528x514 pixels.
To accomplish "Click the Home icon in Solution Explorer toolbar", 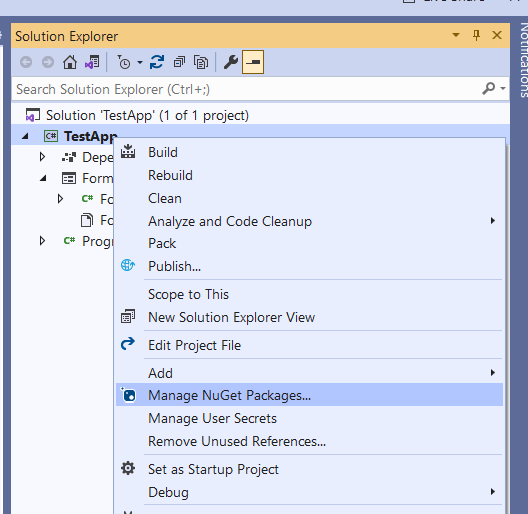I will point(70,62).
